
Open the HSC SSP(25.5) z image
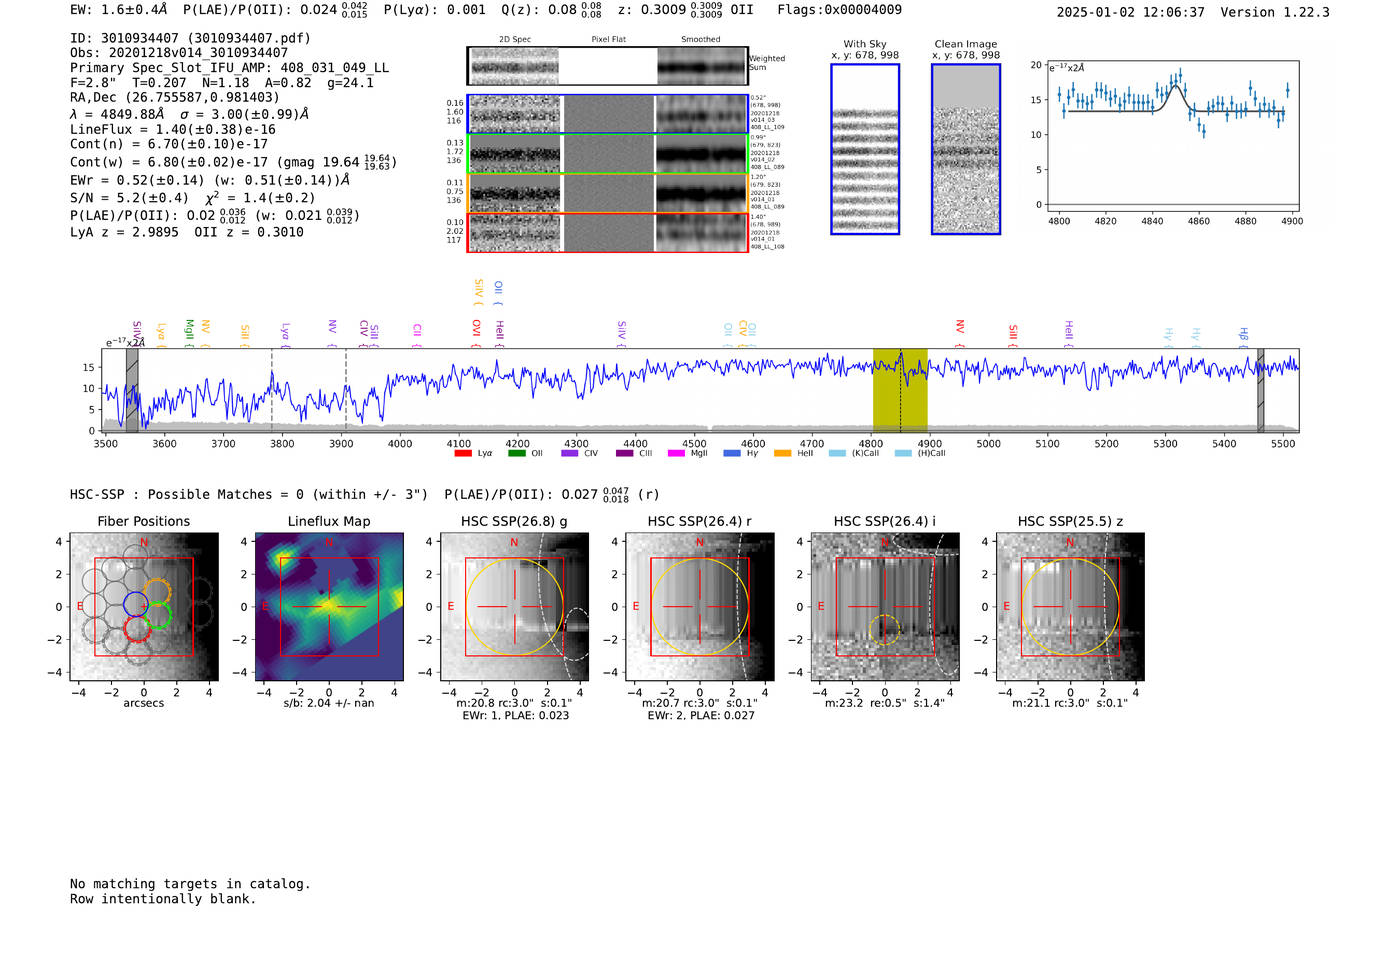(1071, 607)
